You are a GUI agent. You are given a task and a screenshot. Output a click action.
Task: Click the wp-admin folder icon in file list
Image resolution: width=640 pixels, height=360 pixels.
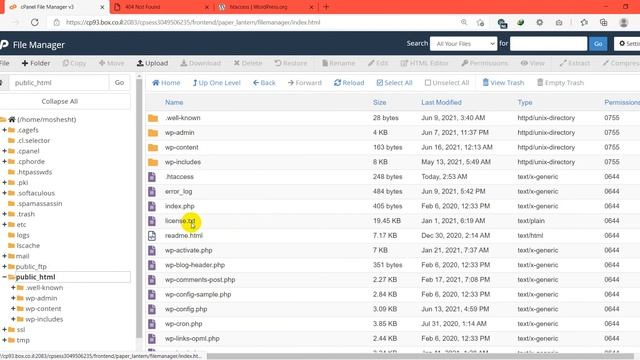coord(153,133)
